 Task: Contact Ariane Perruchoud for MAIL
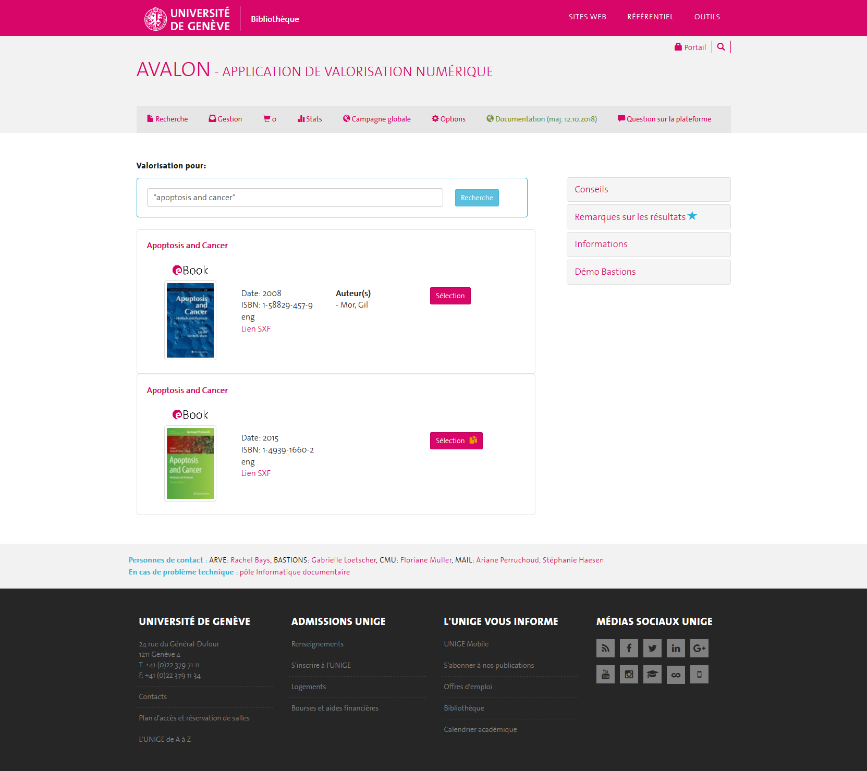[508, 560]
